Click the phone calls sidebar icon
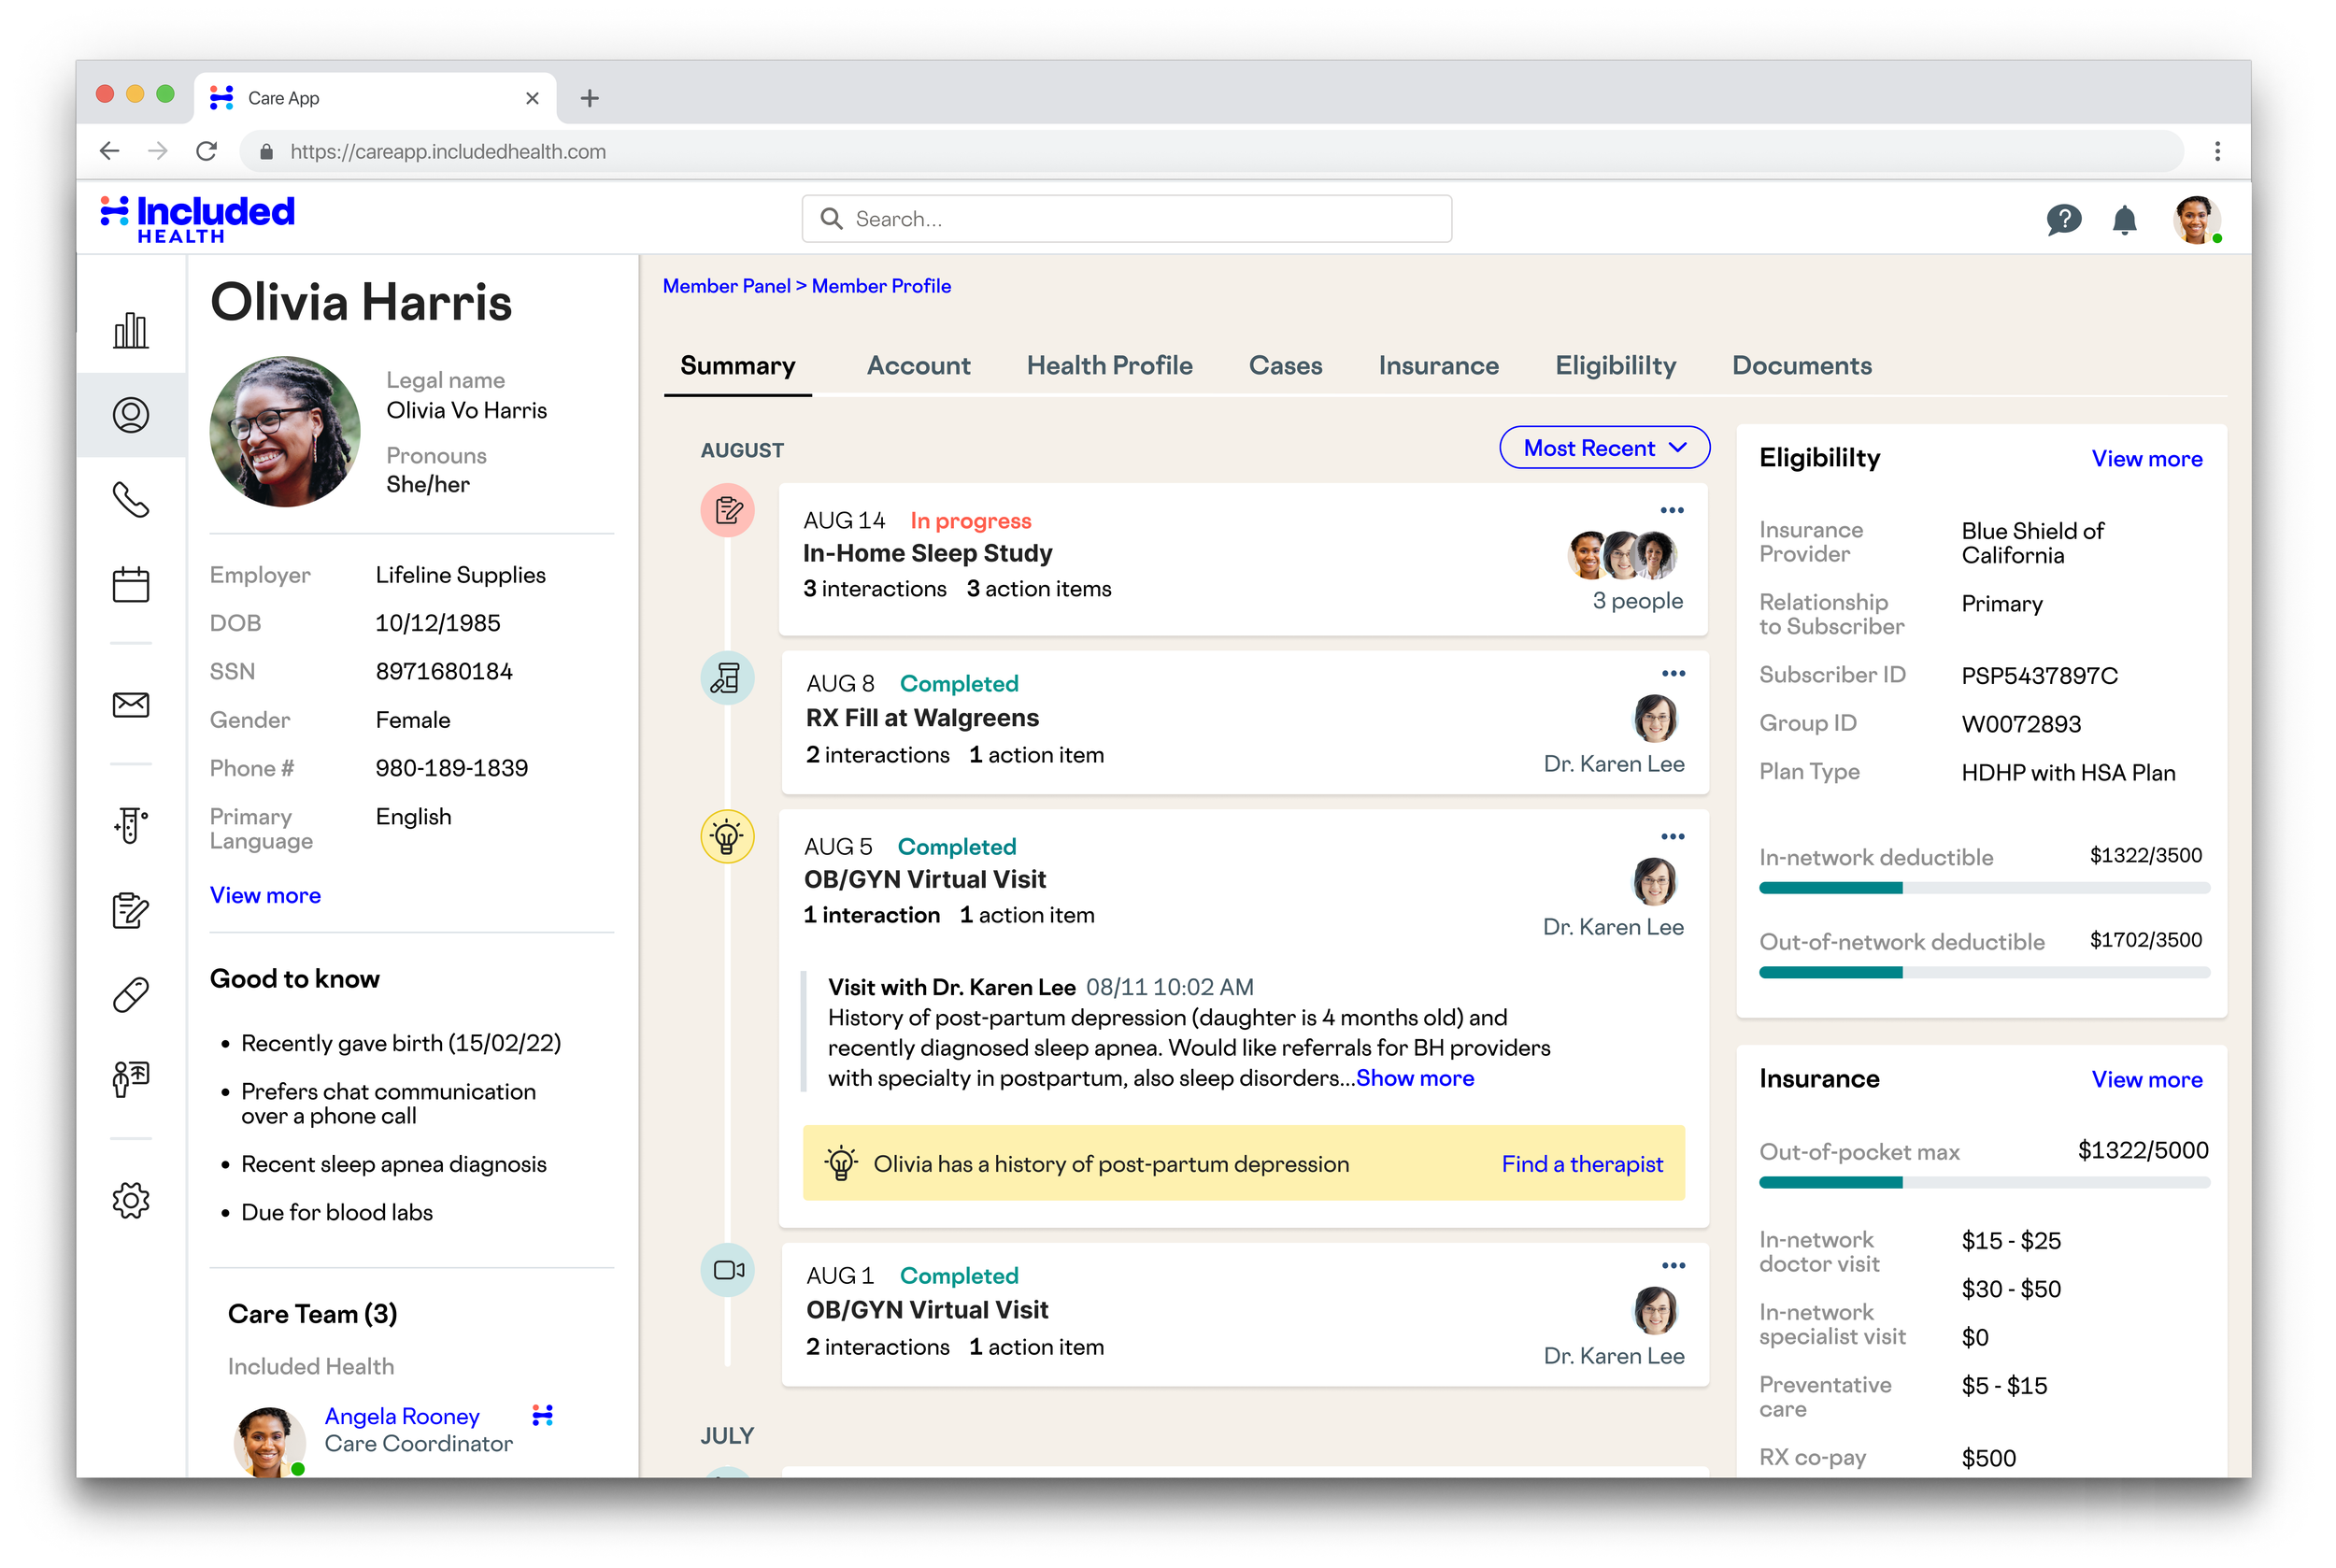2336x1568 pixels. point(131,499)
